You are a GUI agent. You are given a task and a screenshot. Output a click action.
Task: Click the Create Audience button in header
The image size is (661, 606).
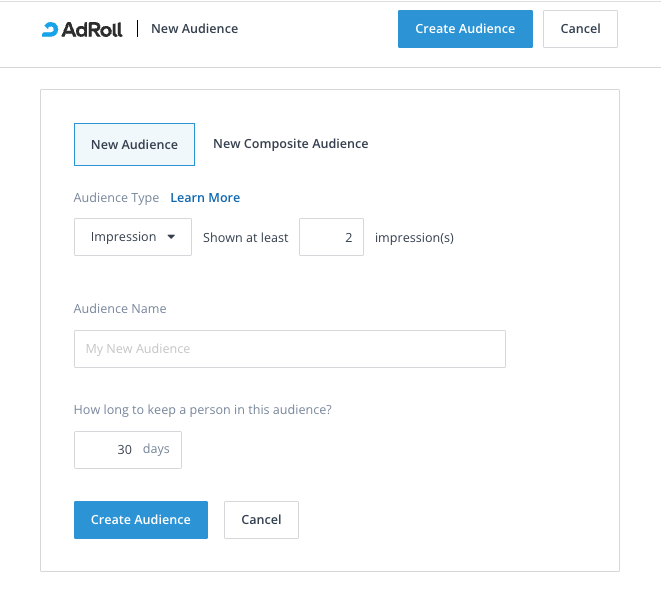pyautogui.click(x=465, y=29)
